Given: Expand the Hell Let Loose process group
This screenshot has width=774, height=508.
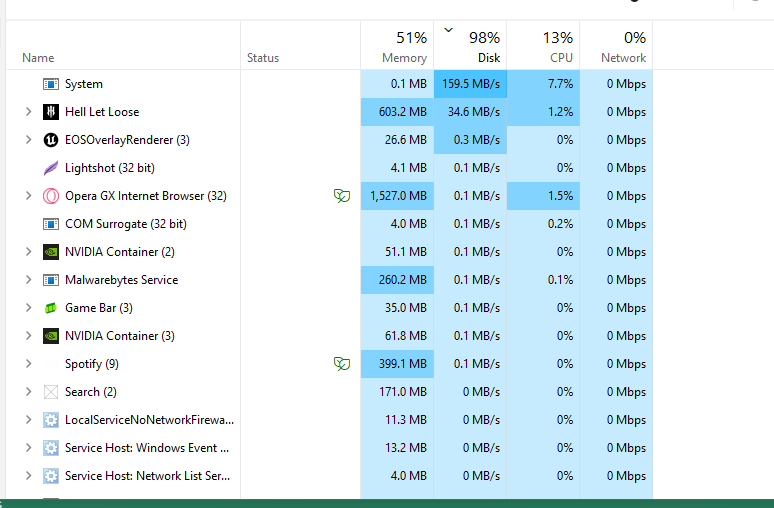Looking at the screenshot, I should 29,112.
